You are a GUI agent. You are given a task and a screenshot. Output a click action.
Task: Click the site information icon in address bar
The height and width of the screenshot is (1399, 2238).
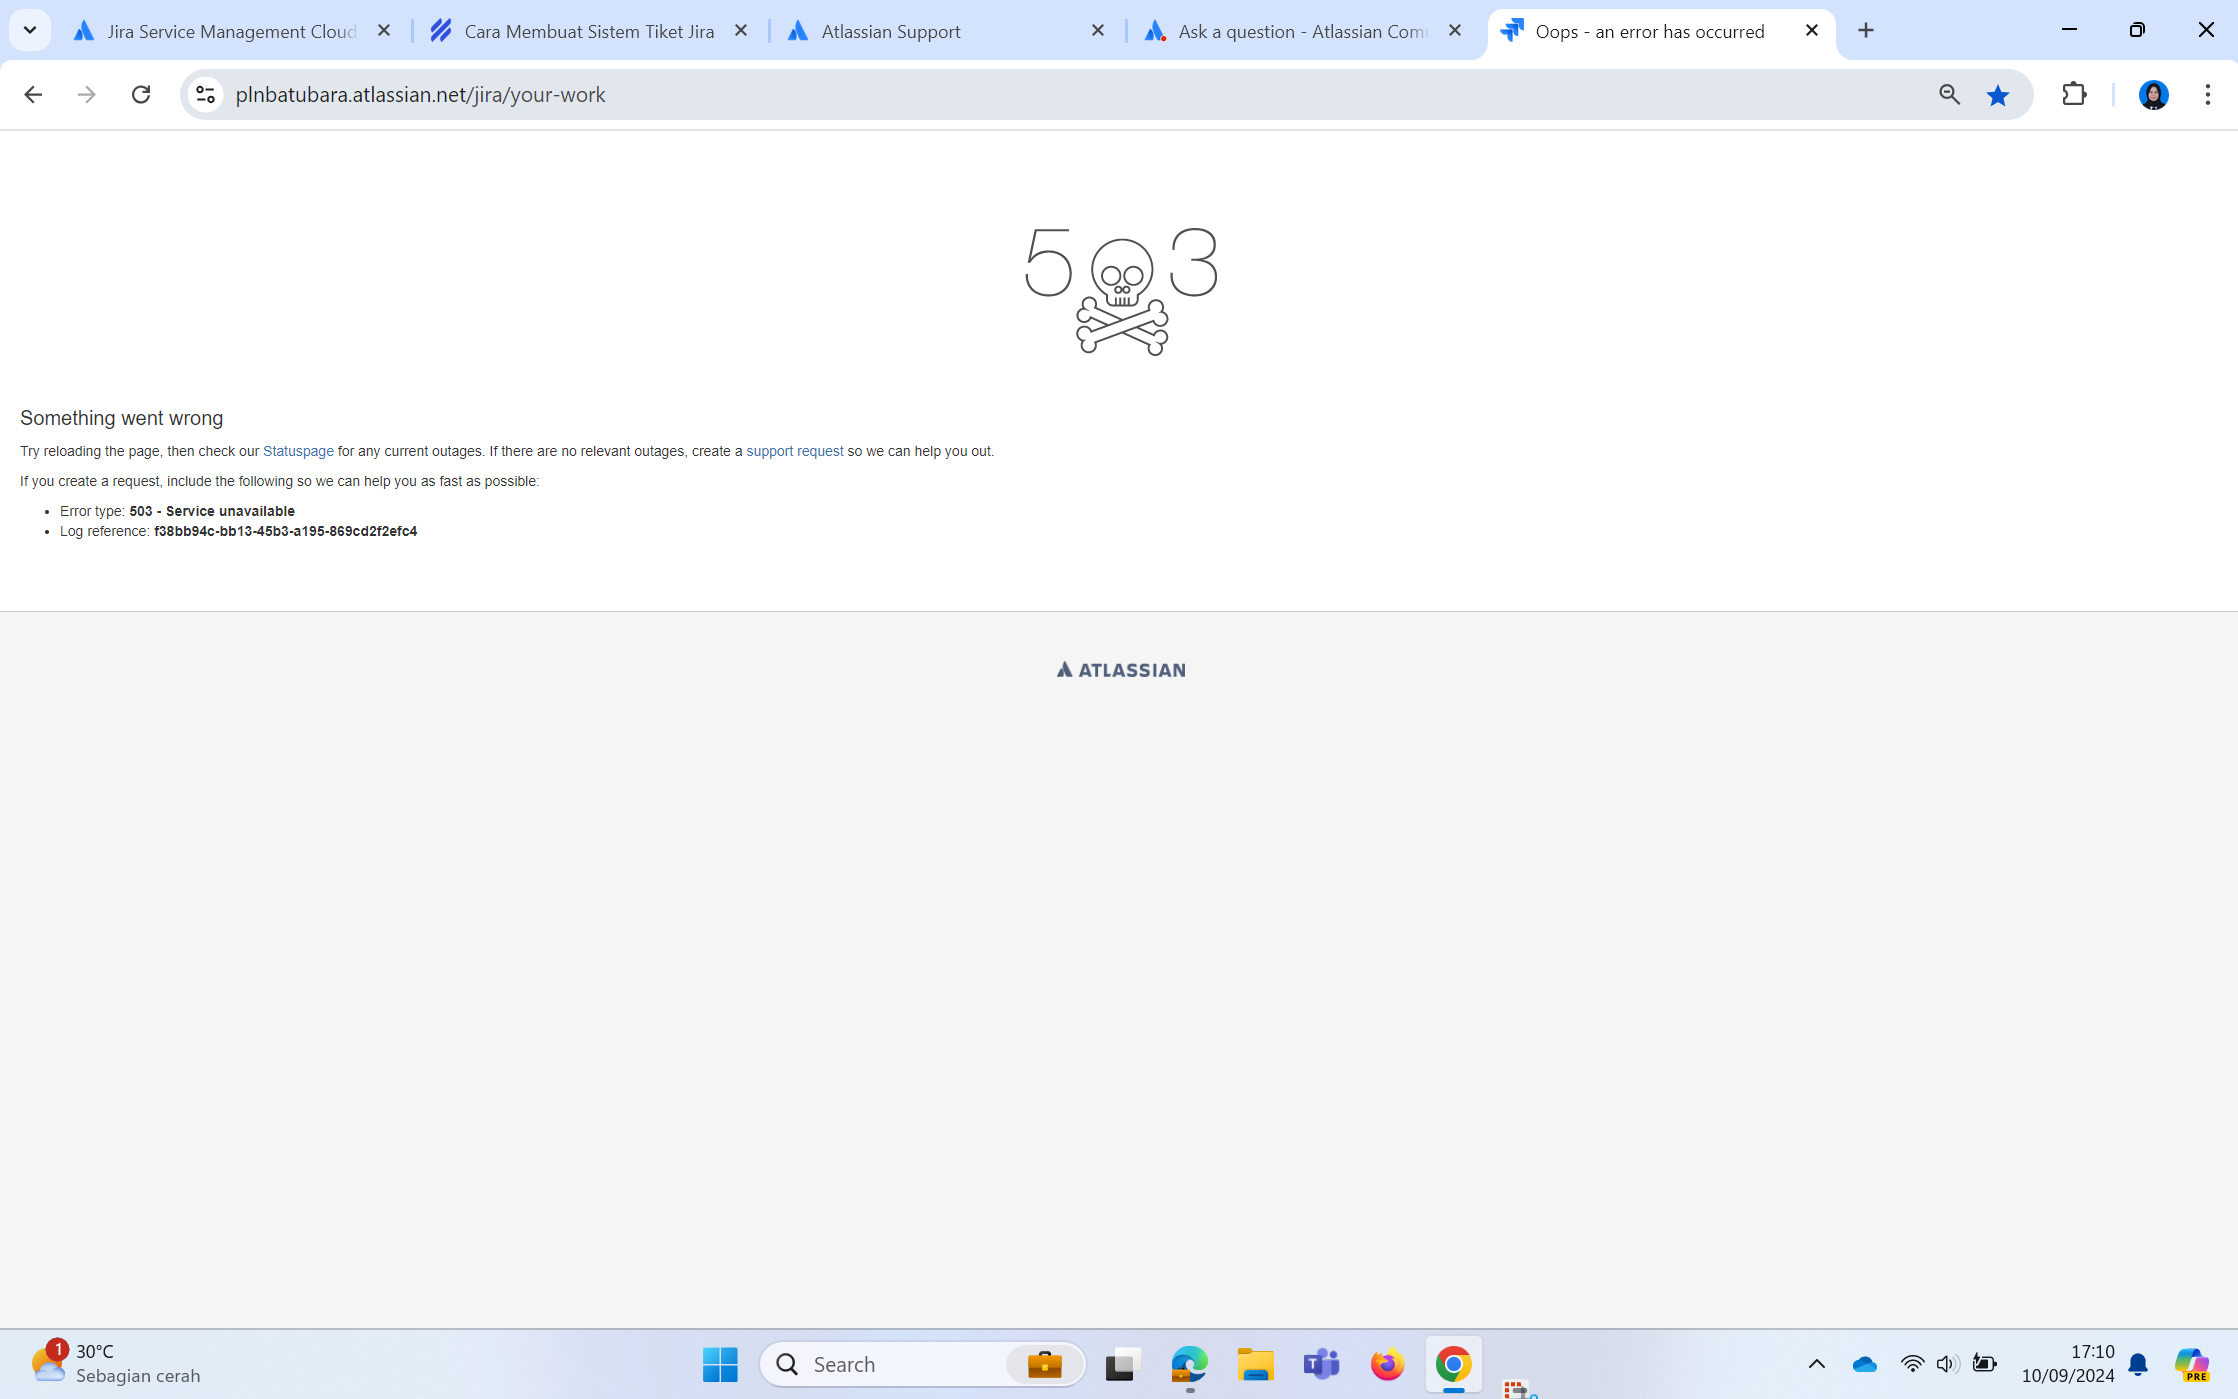tap(205, 94)
